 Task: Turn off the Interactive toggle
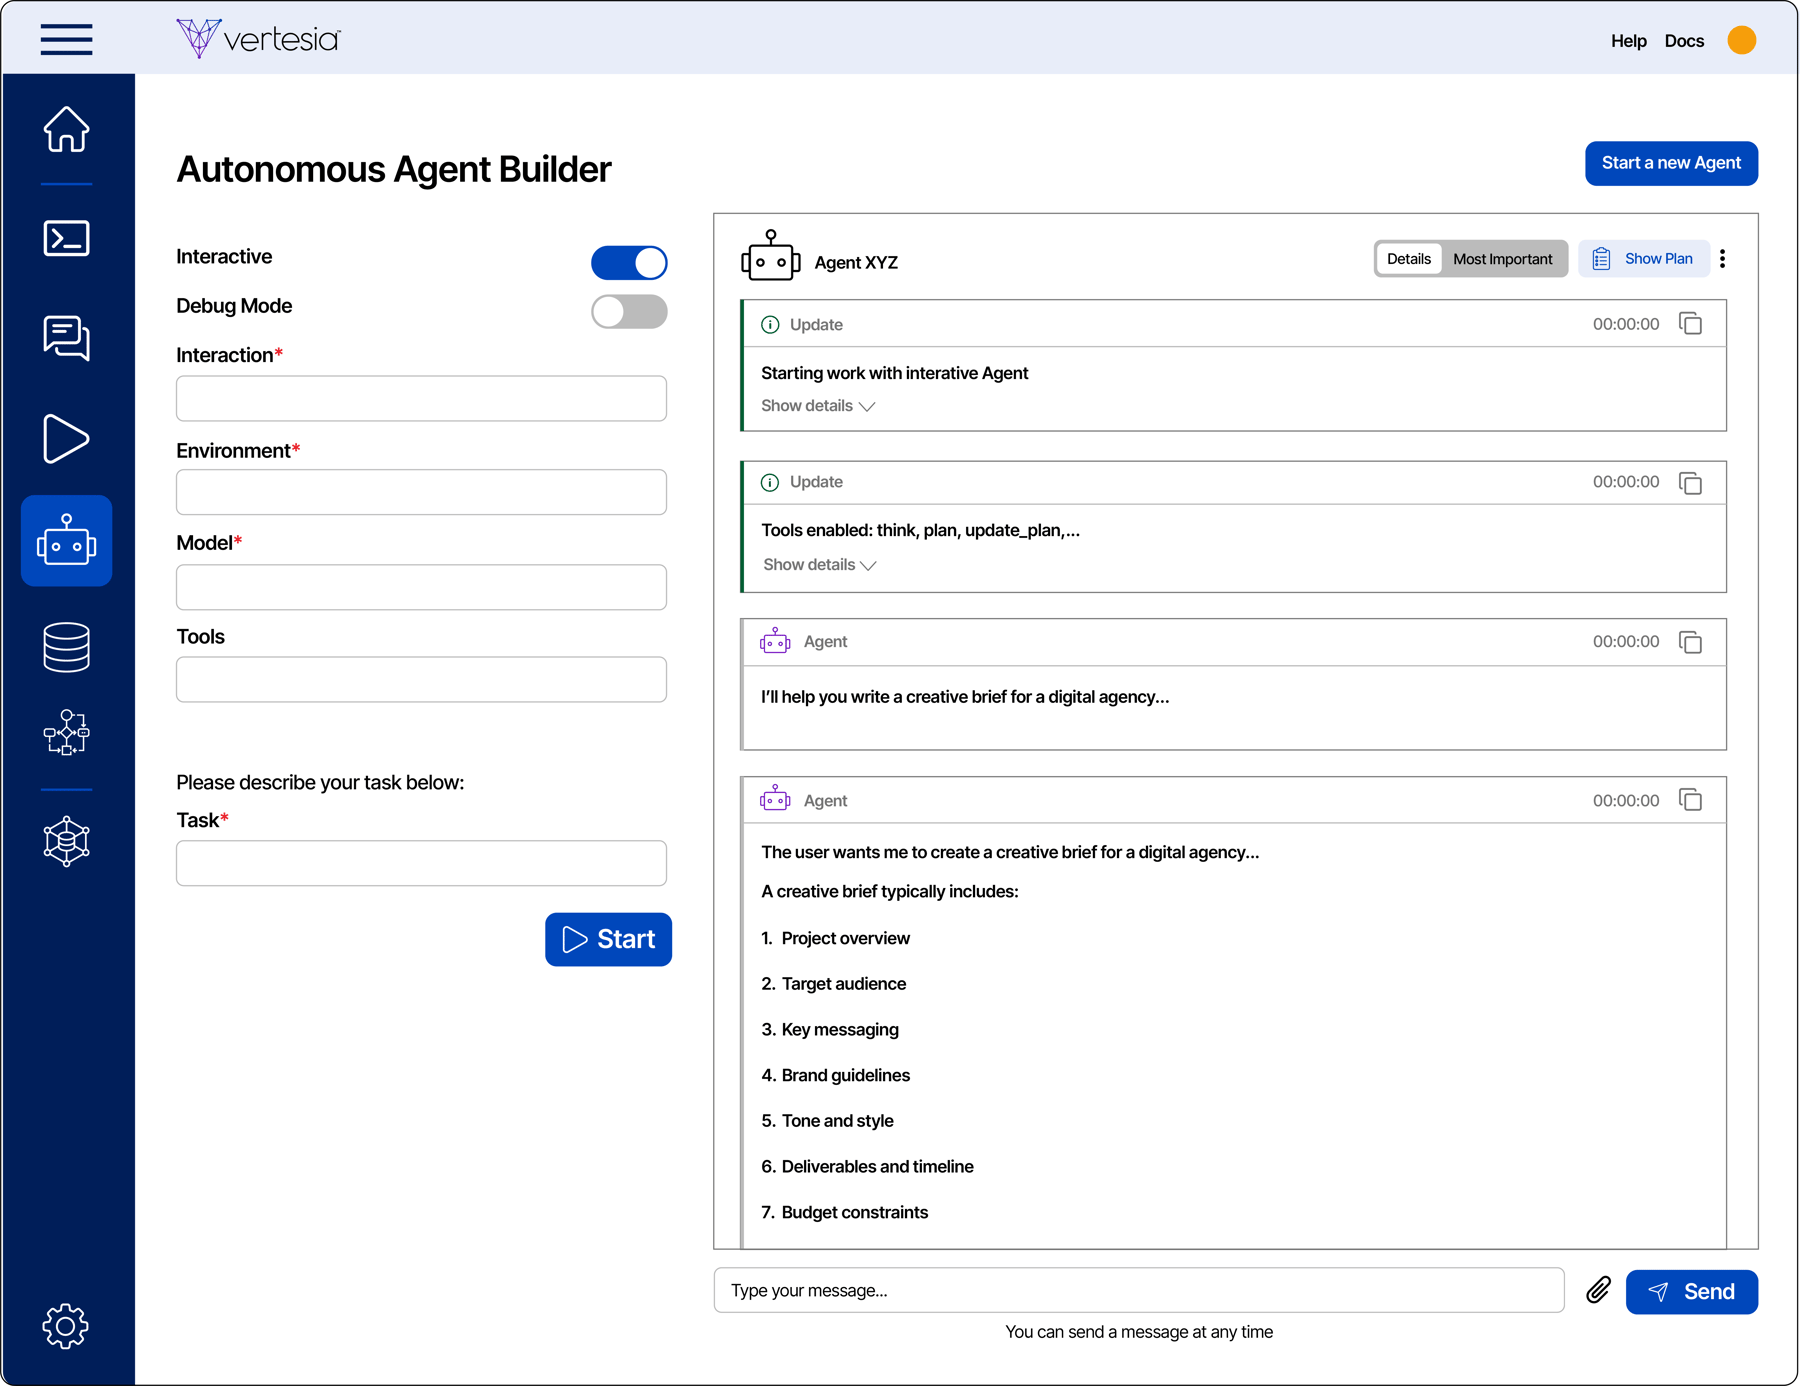pos(629,263)
